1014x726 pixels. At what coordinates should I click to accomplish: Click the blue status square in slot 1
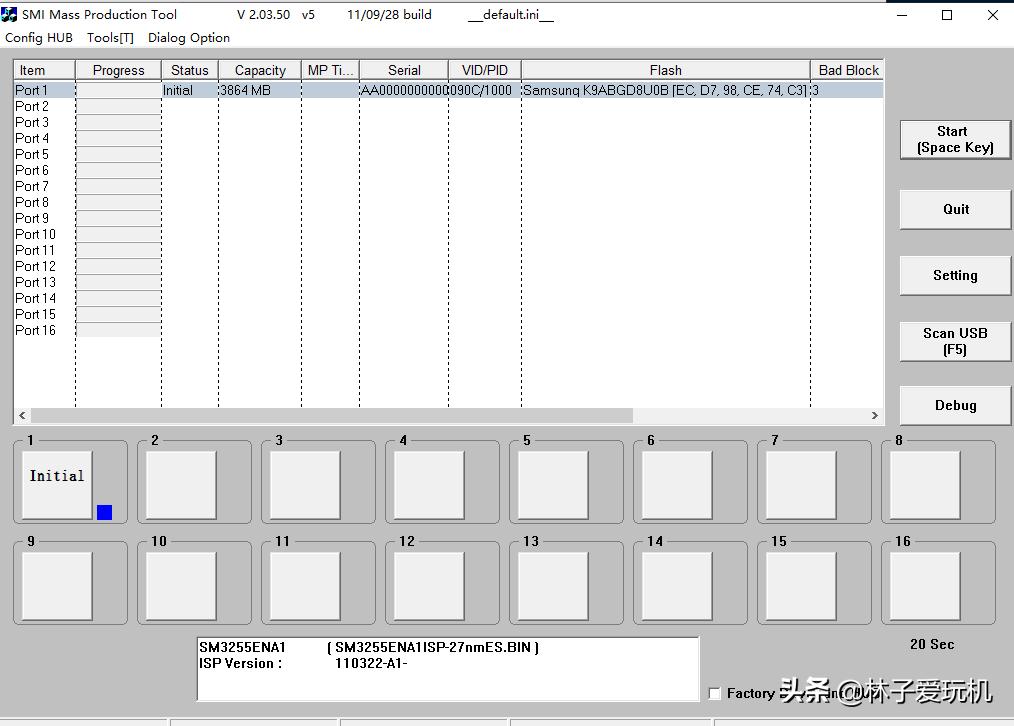click(104, 512)
